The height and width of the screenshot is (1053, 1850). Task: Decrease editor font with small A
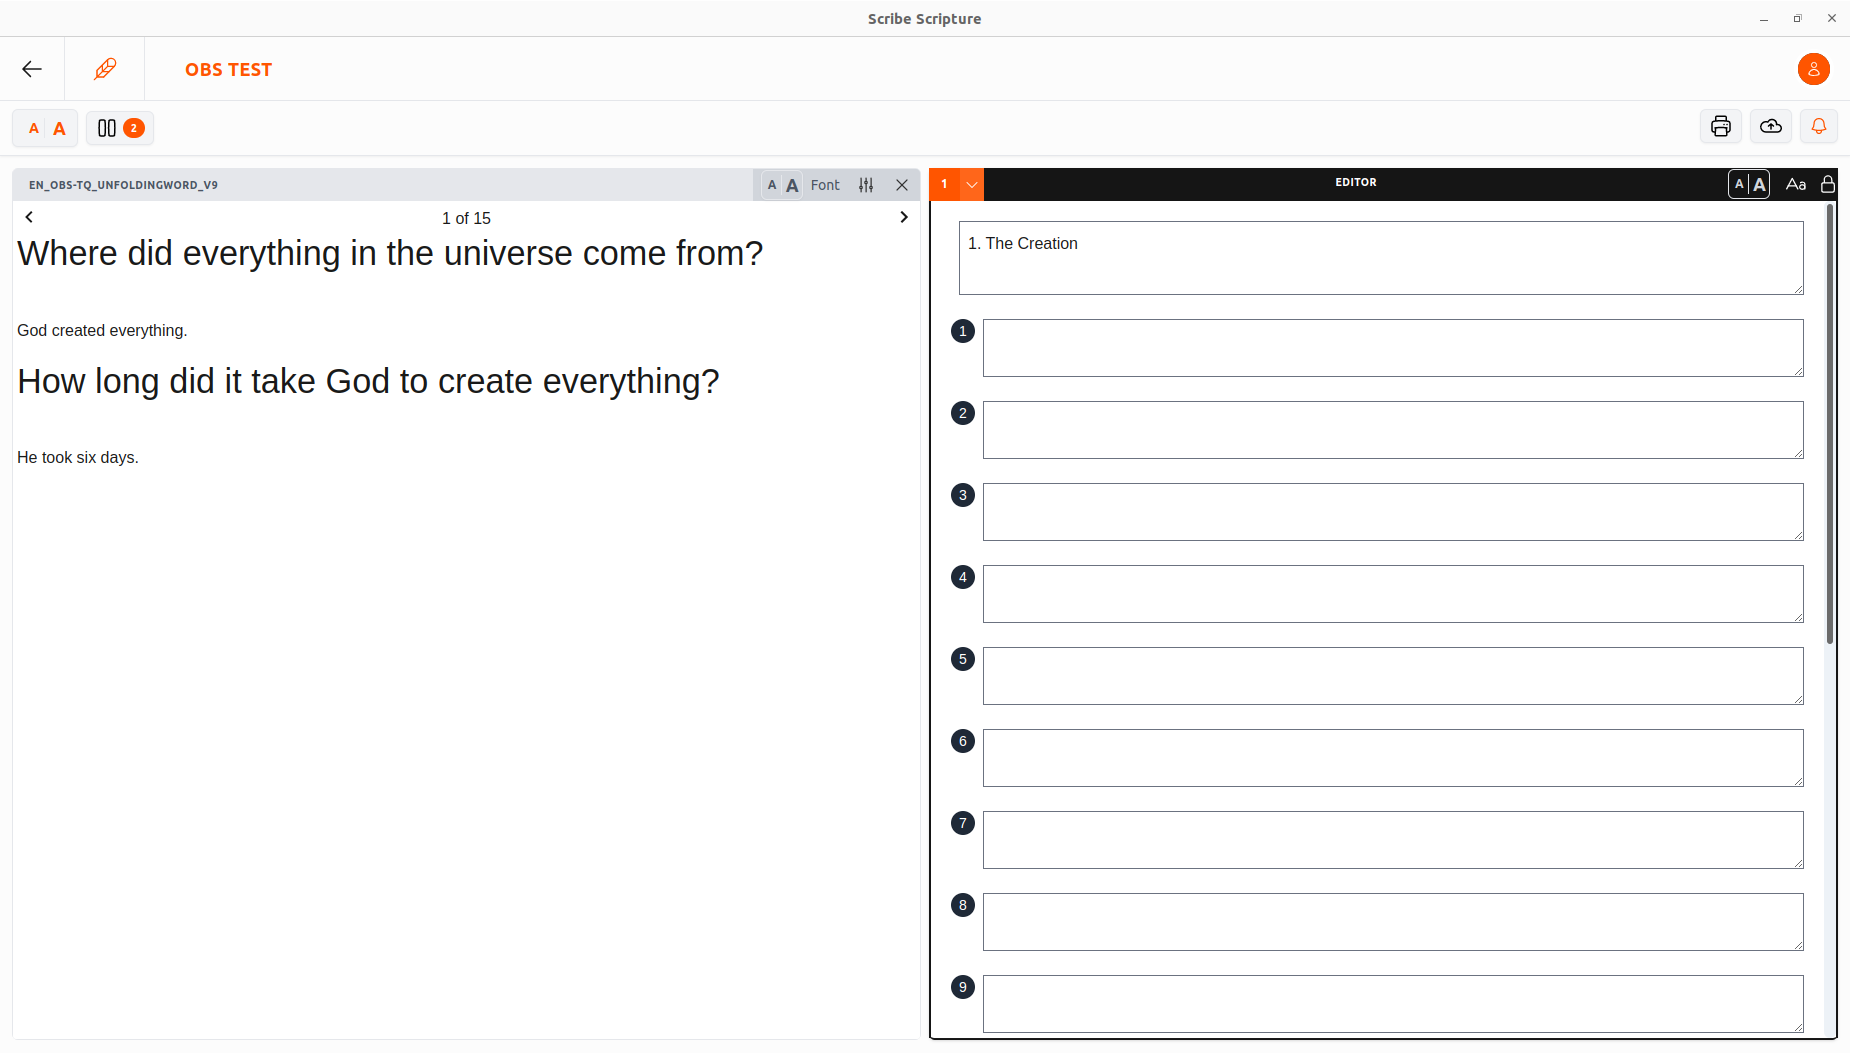point(1739,184)
